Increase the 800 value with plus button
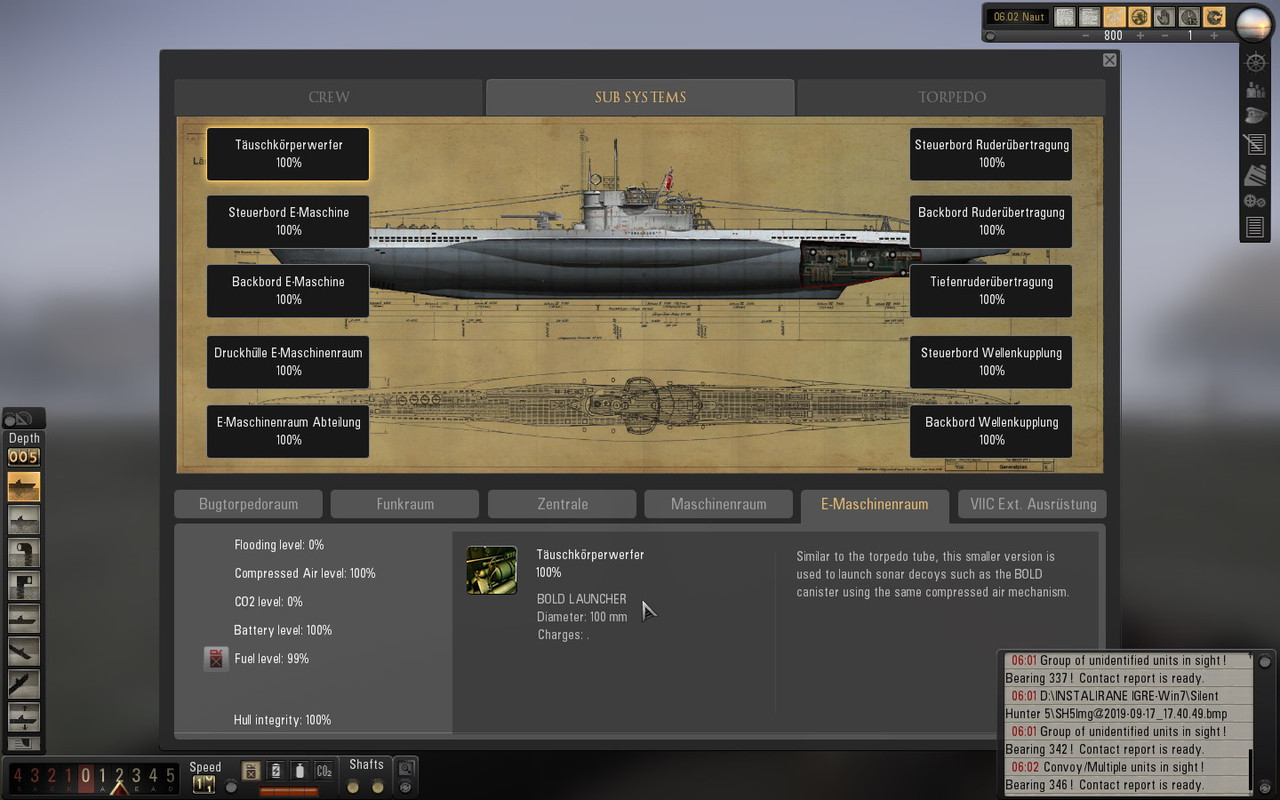Viewport: 1280px width, 800px height. pos(1140,36)
